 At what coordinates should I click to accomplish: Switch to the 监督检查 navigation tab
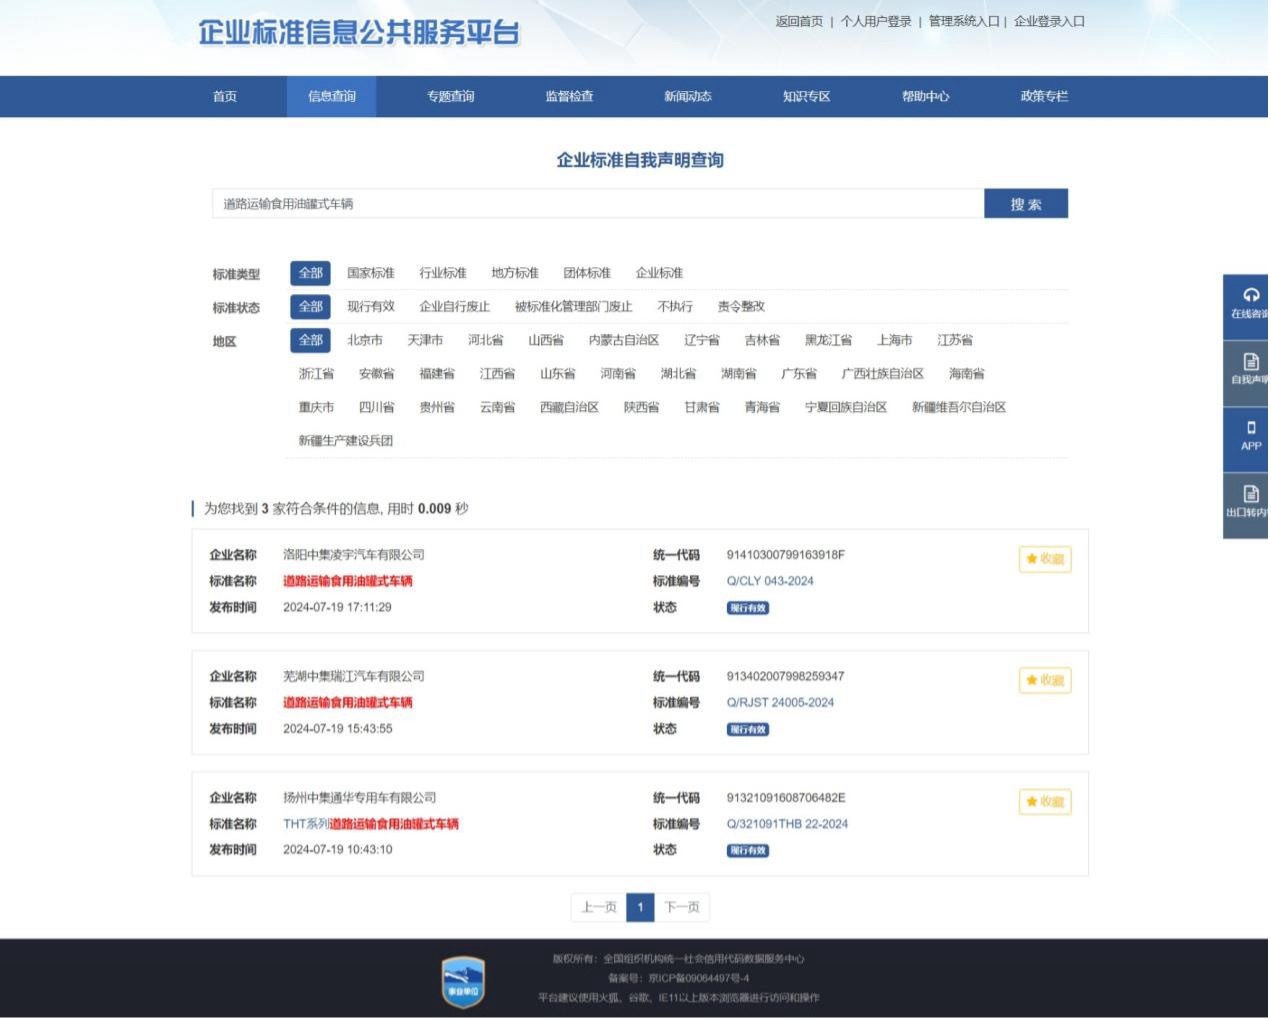tap(567, 96)
